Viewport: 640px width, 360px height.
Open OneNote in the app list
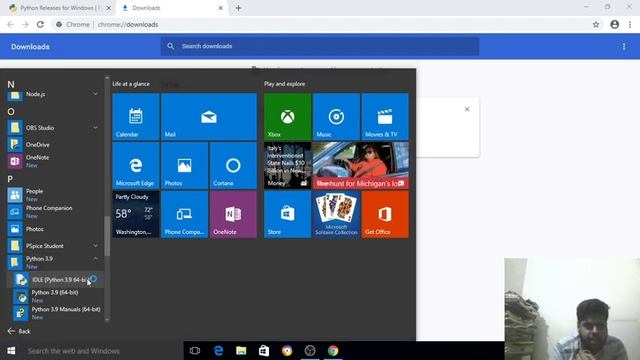click(x=55, y=161)
